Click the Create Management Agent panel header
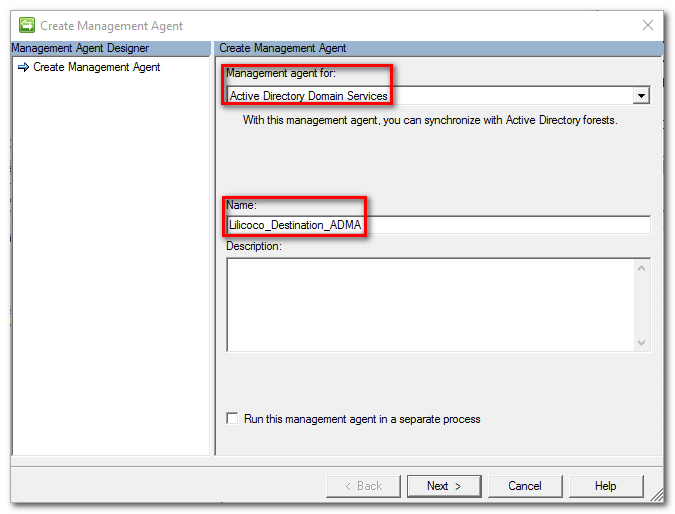The image size is (675, 514). (x=438, y=48)
